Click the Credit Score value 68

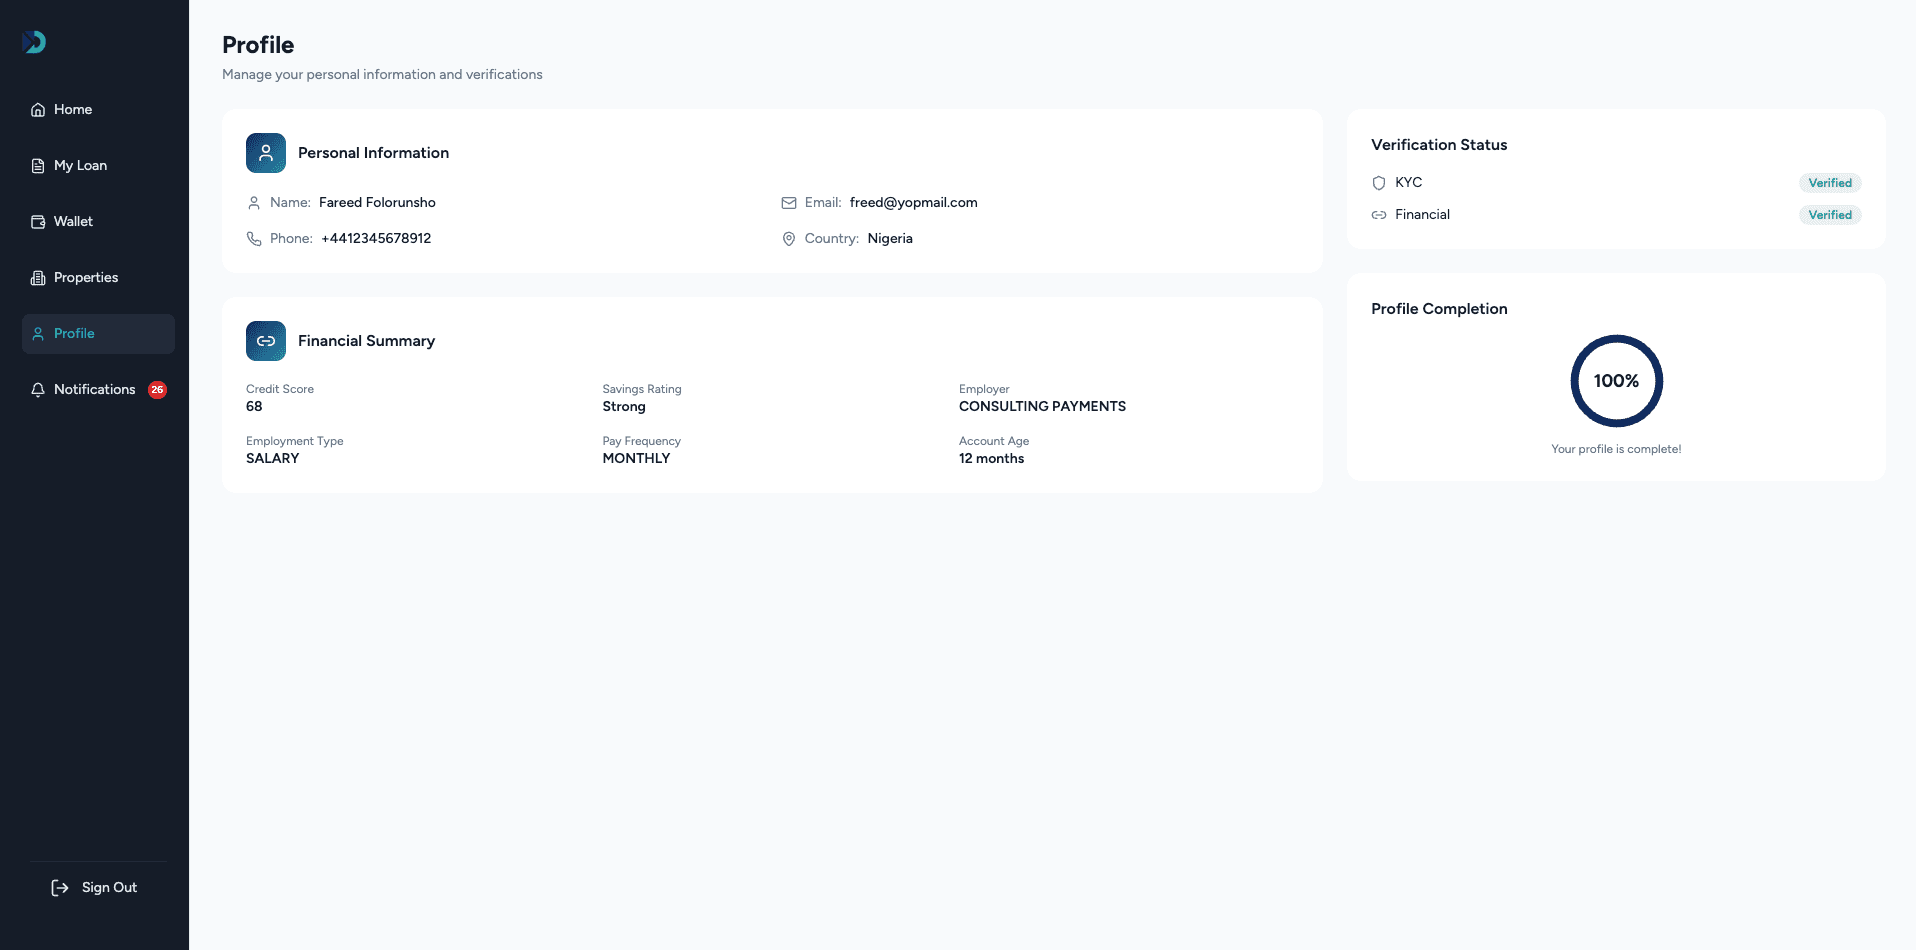(x=254, y=407)
